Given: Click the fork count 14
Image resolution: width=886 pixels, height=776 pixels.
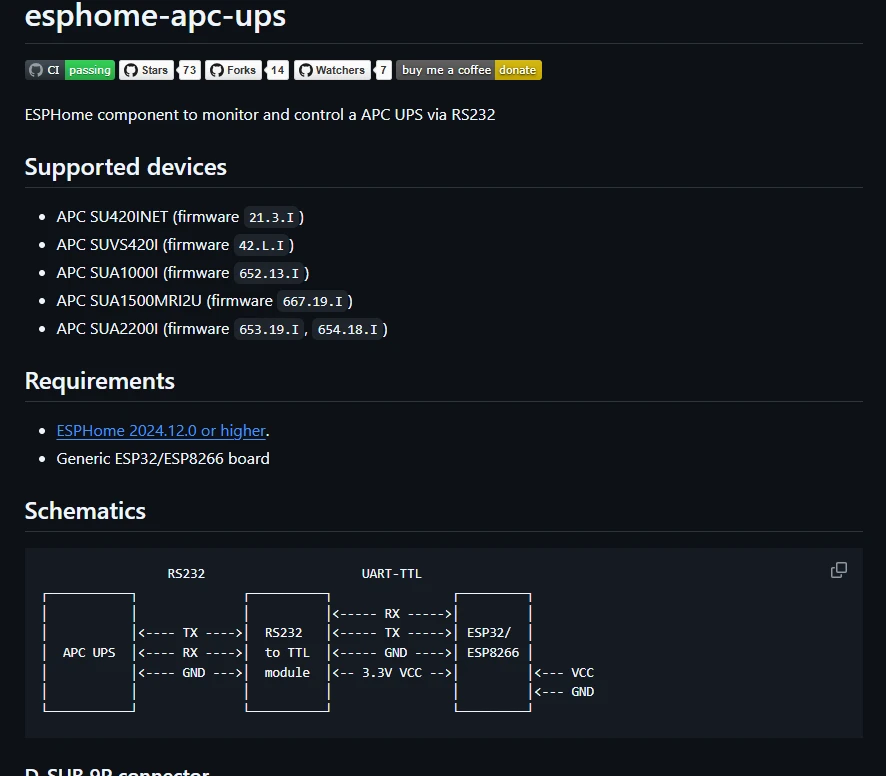Looking at the screenshot, I should click(x=277, y=70).
